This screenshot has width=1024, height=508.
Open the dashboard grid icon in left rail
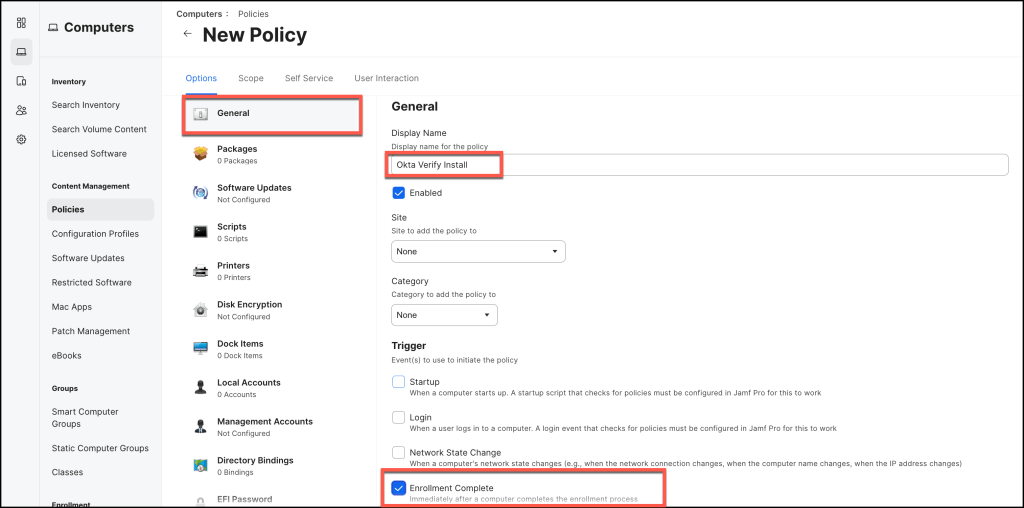coord(21,22)
